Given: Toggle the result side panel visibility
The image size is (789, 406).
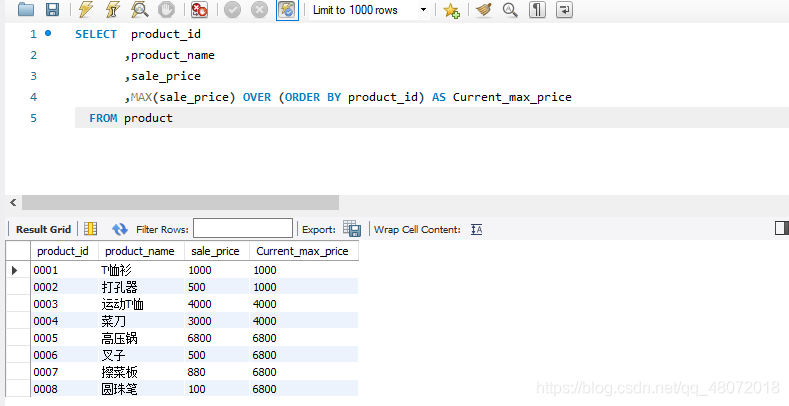Looking at the screenshot, I should point(782,228).
